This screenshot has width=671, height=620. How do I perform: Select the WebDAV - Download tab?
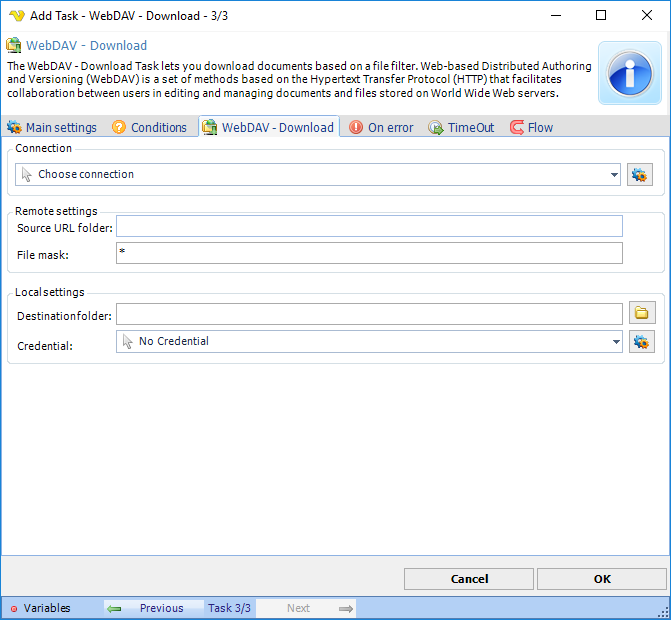[269, 127]
